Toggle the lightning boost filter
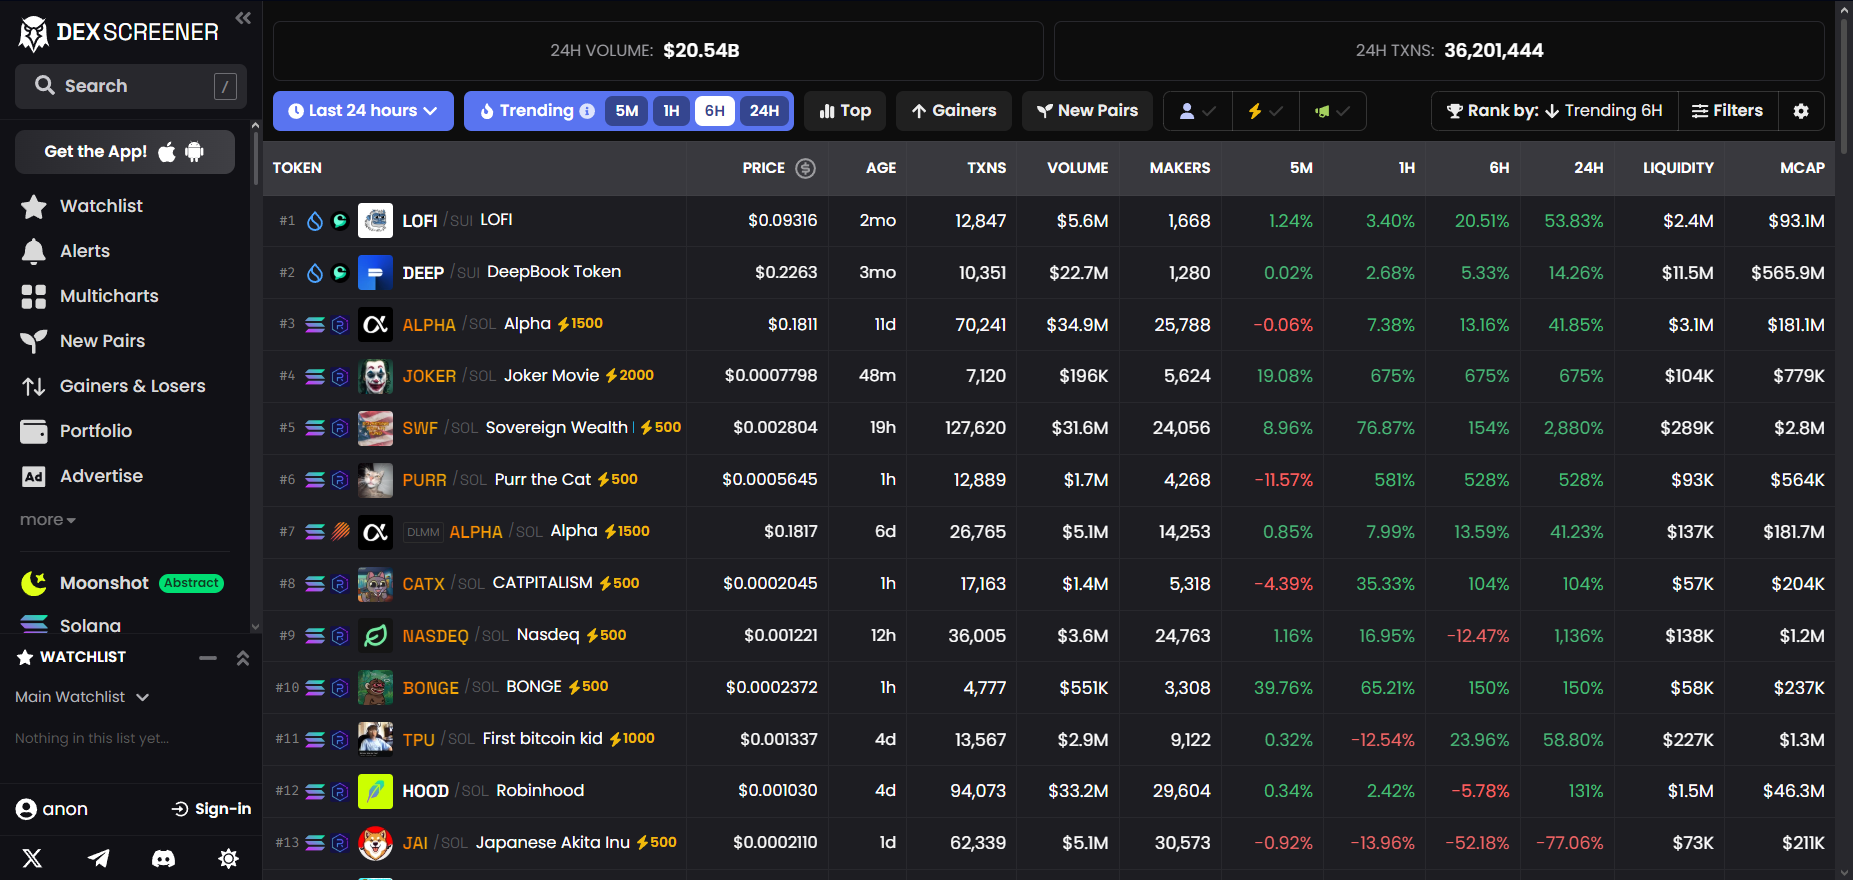Image resolution: width=1853 pixels, height=880 pixels. click(x=1265, y=111)
